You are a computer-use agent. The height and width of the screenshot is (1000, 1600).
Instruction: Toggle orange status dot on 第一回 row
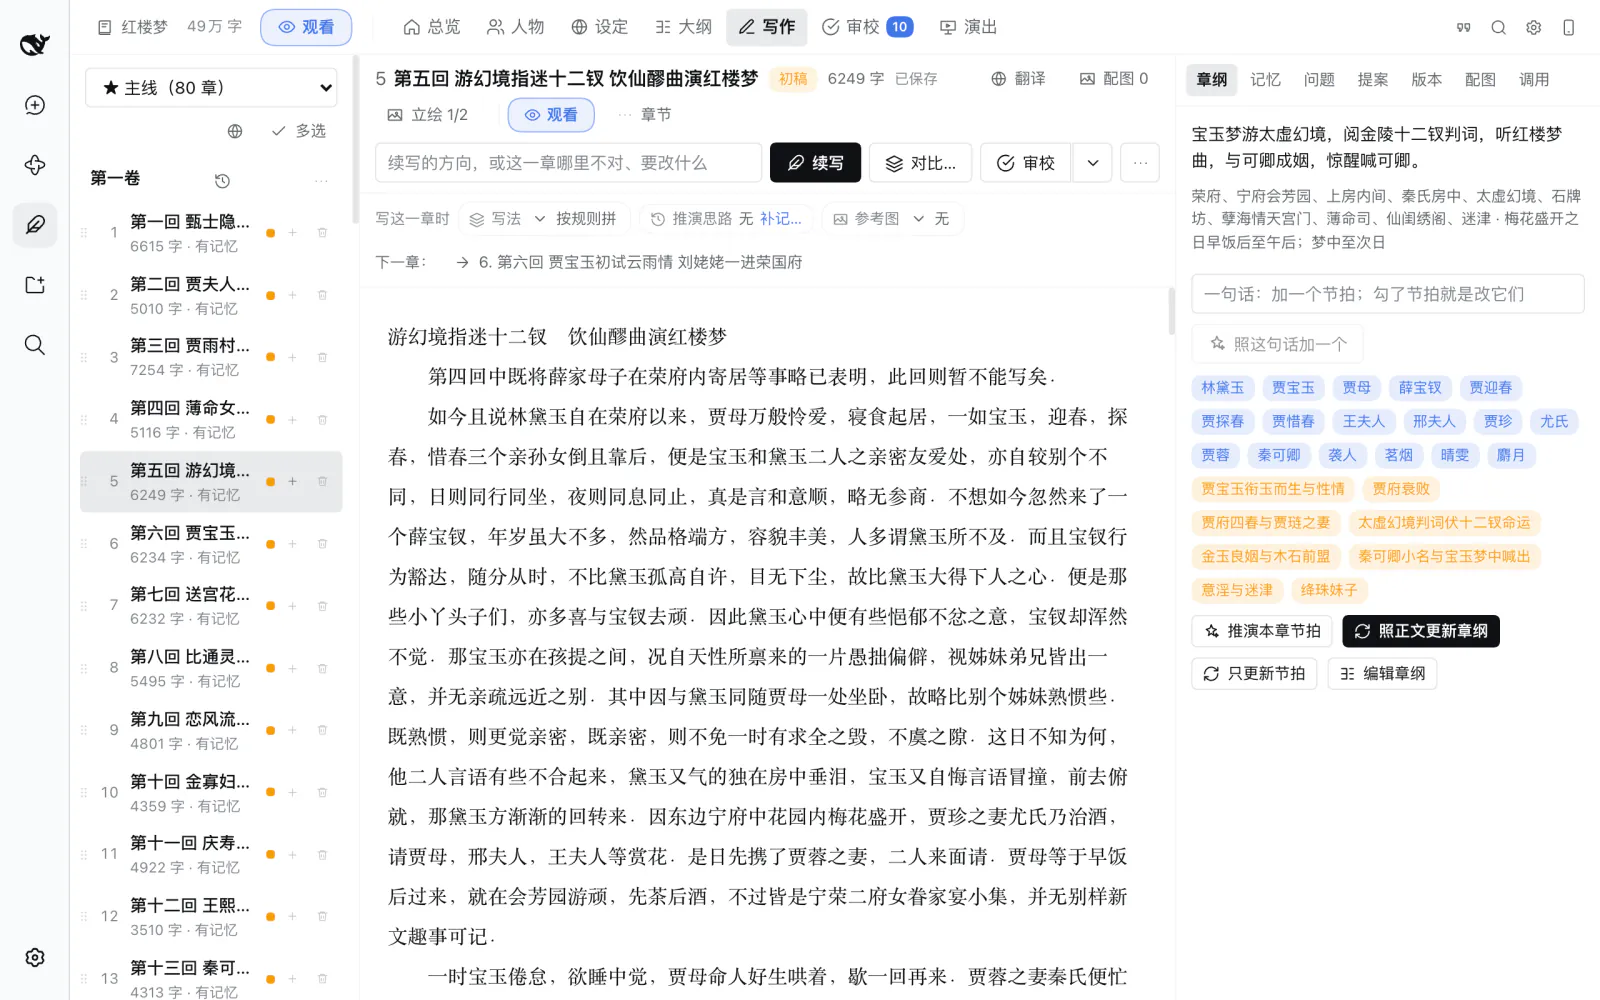point(270,233)
